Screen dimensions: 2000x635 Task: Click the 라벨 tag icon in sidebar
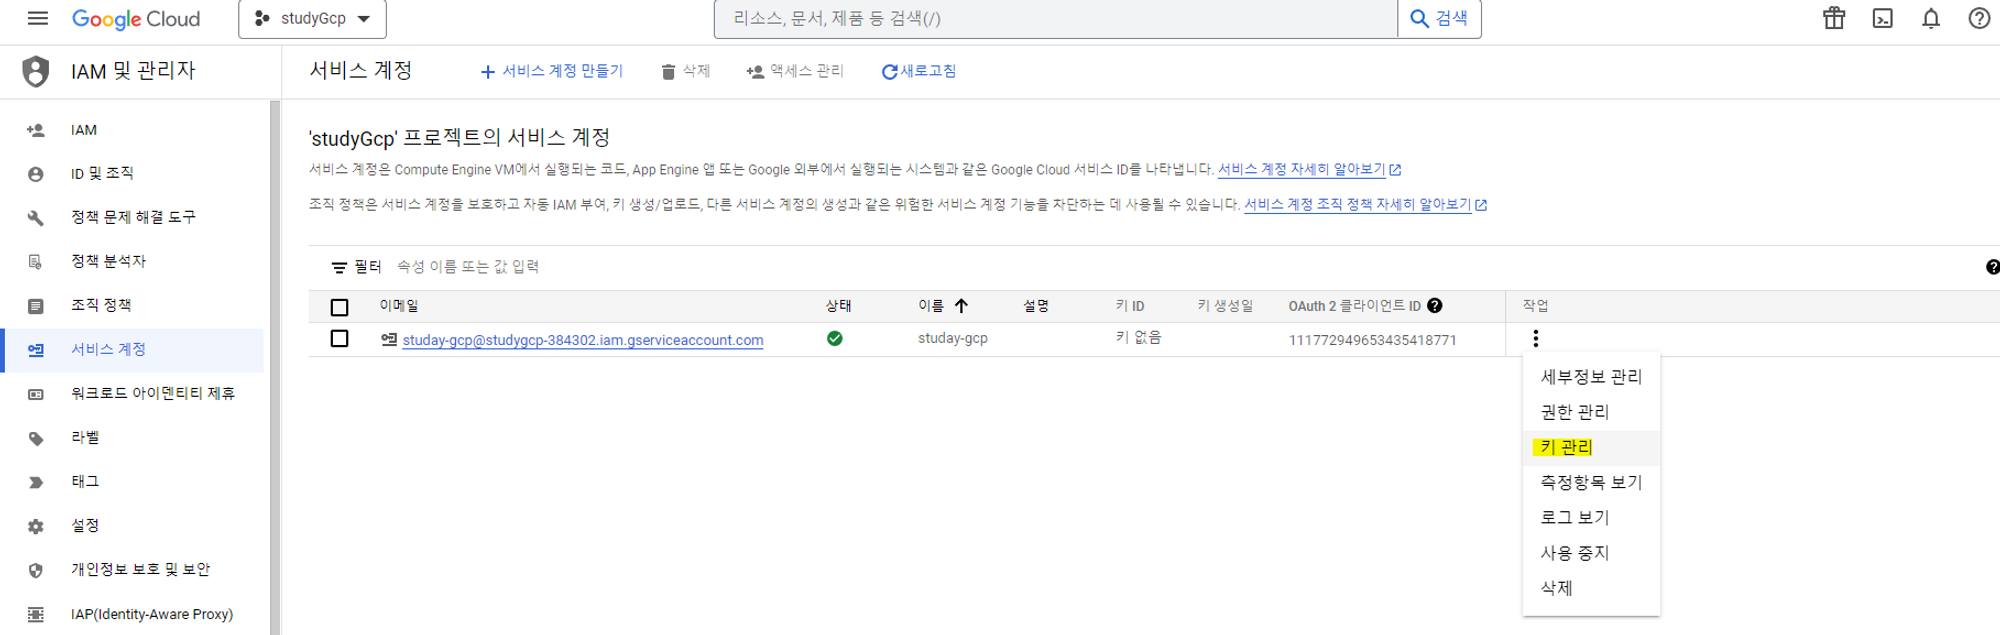36,438
